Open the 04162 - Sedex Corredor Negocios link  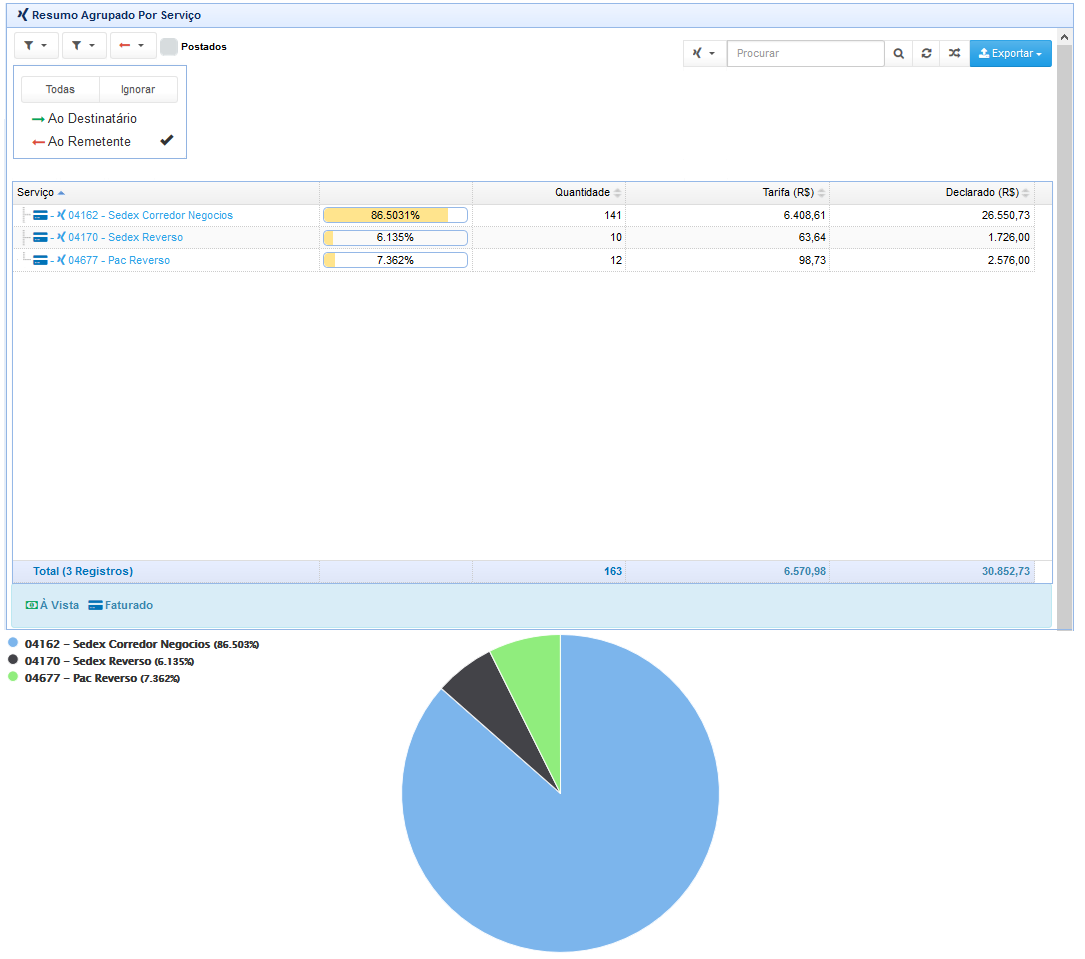pyautogui.click(x=150, y=215)
